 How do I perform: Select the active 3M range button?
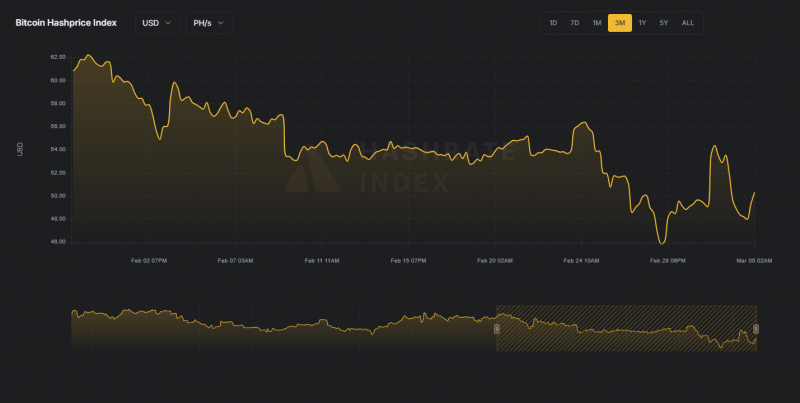tap(620, 23)
